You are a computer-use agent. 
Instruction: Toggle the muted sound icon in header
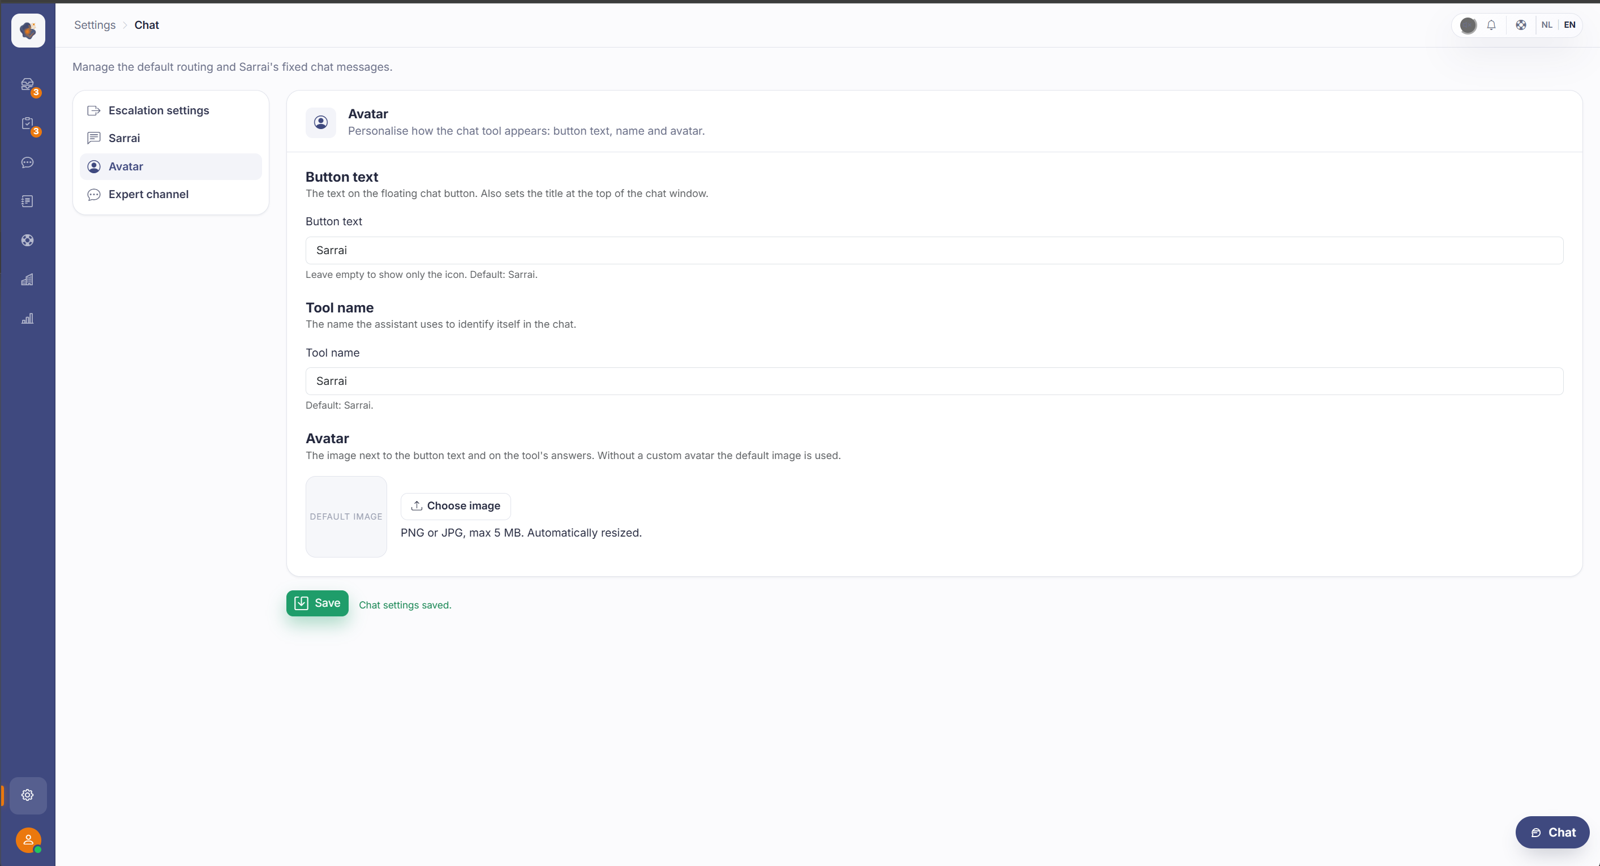(x=1468, y=25)
